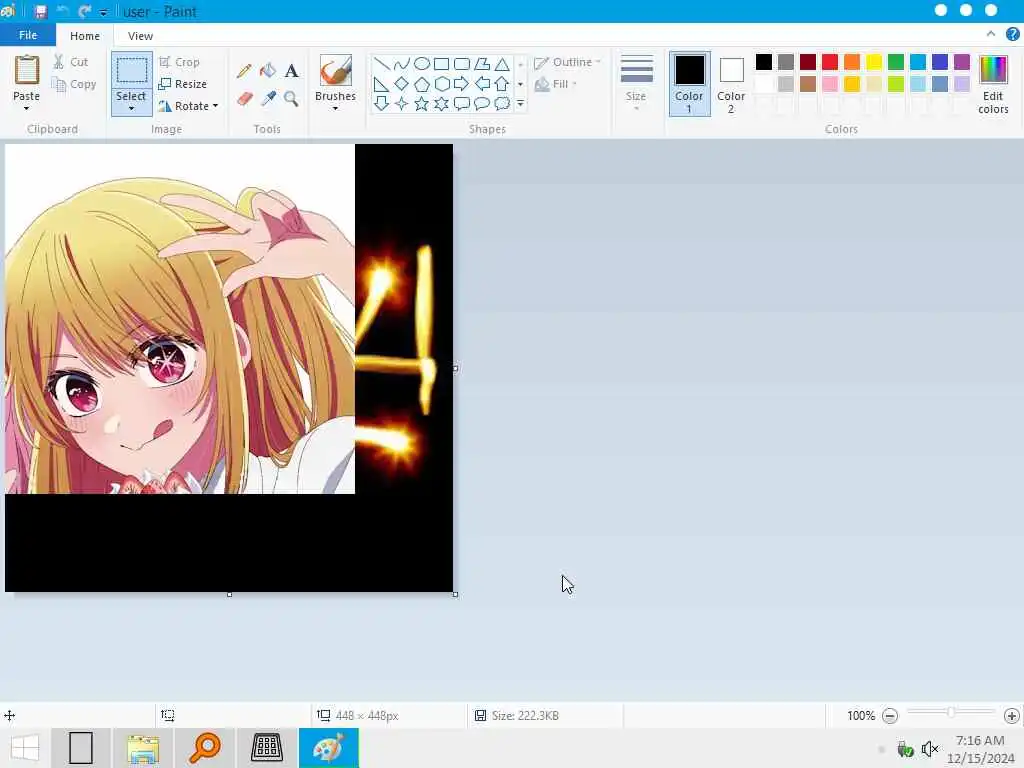The height and width of the screenshot is (768, 1024).
Task: Choose the Cloud callout shape
Action: tap(502, 104)
